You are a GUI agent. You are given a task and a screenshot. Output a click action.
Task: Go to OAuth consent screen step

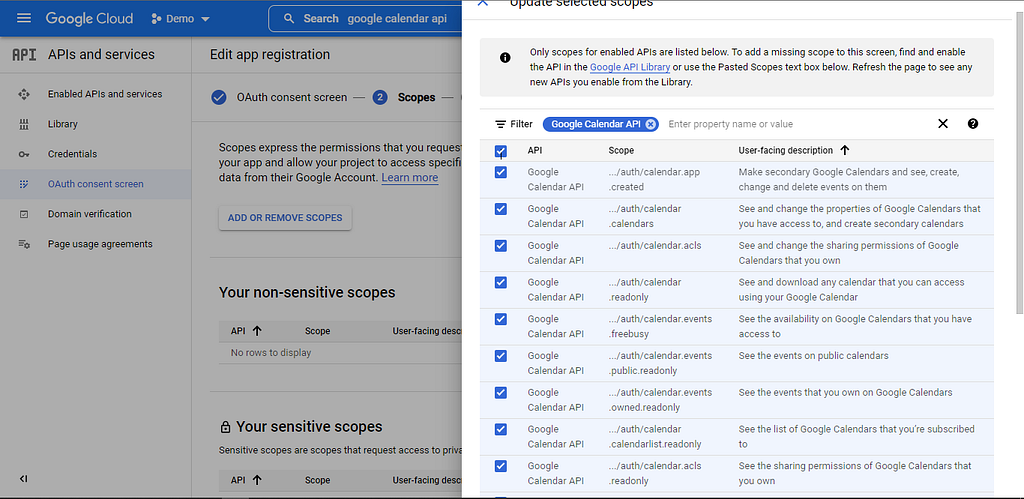(x=292, y=97)
